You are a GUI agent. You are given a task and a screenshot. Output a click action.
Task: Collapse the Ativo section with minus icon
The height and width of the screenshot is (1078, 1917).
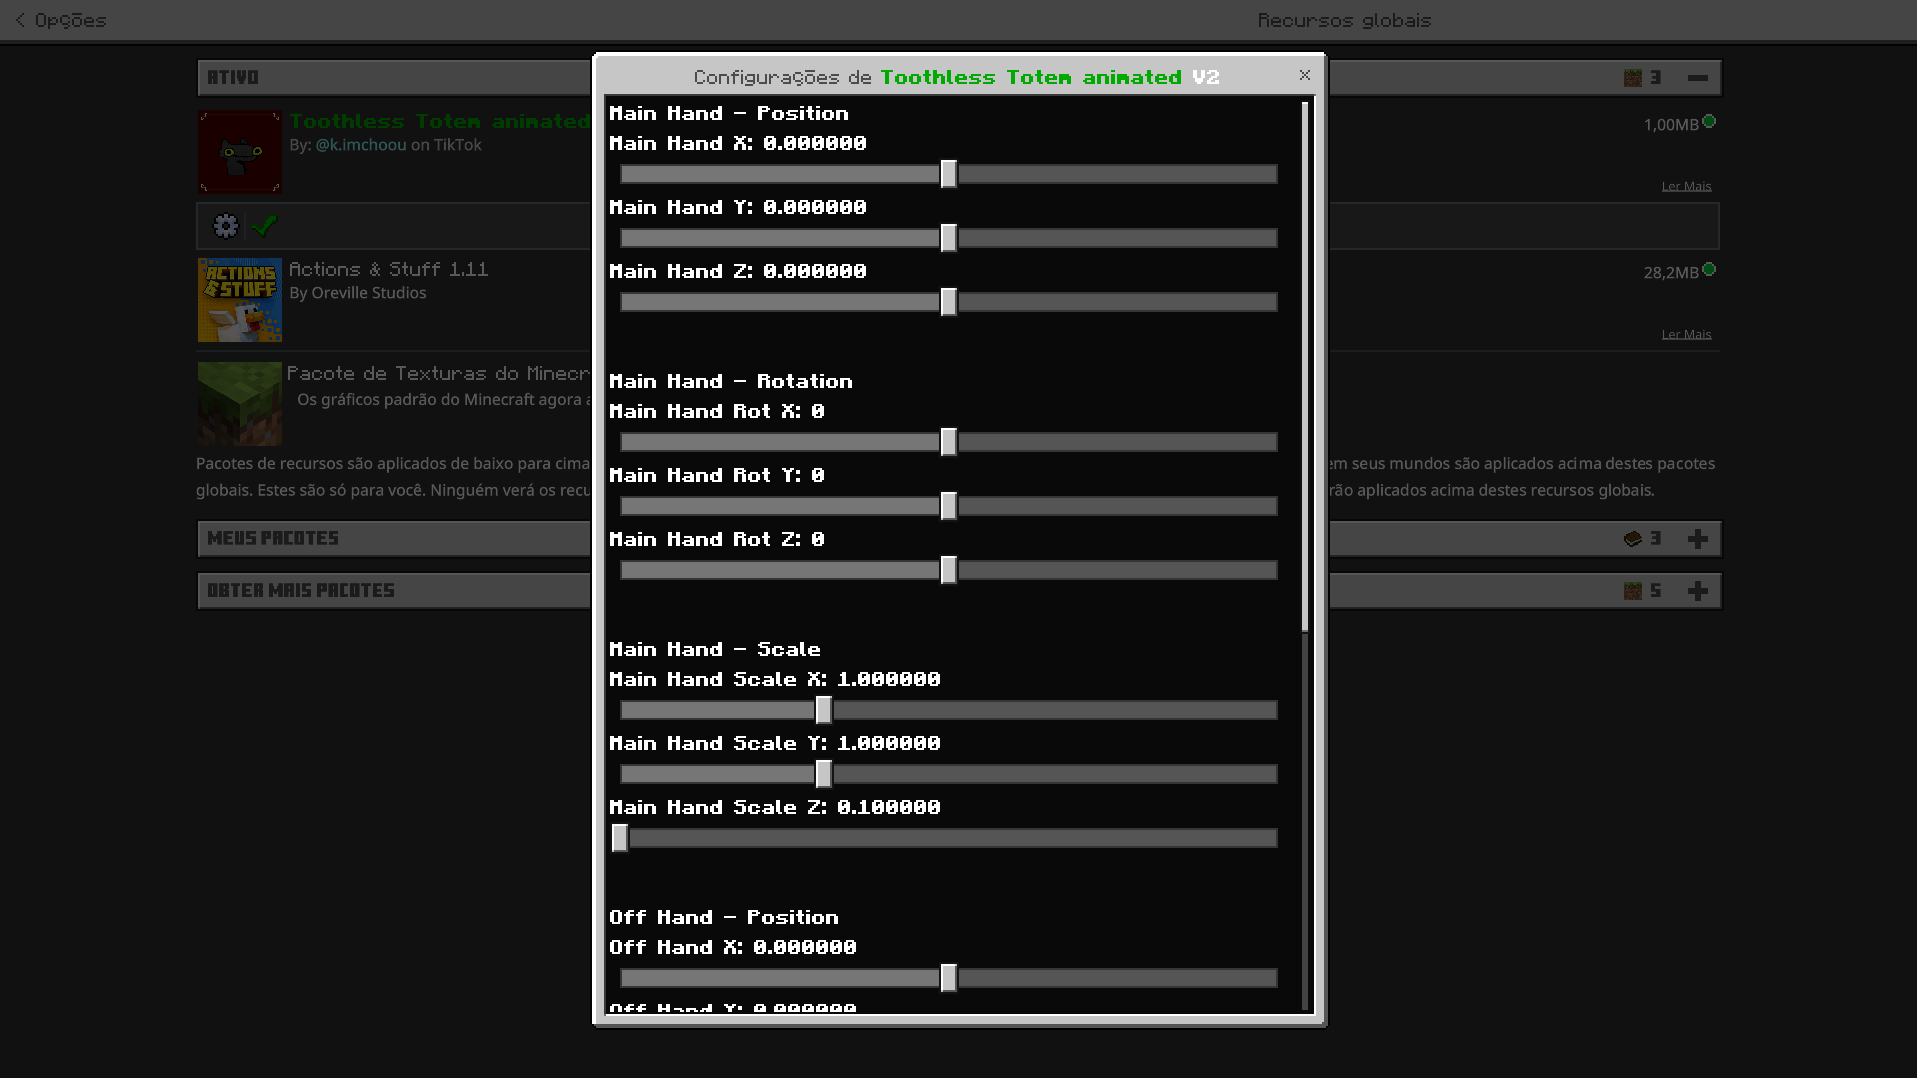click(x=1697, y=78)
